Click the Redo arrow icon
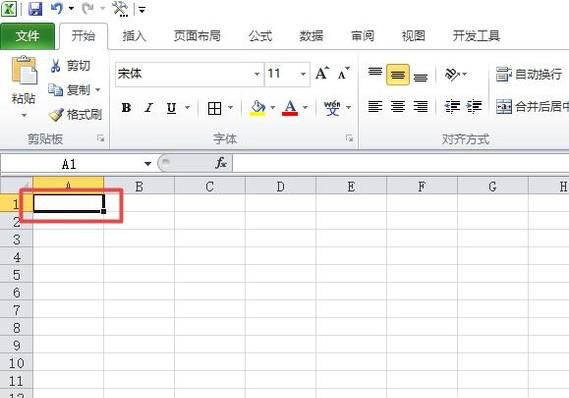569x398 pixels. click(87, 8)
